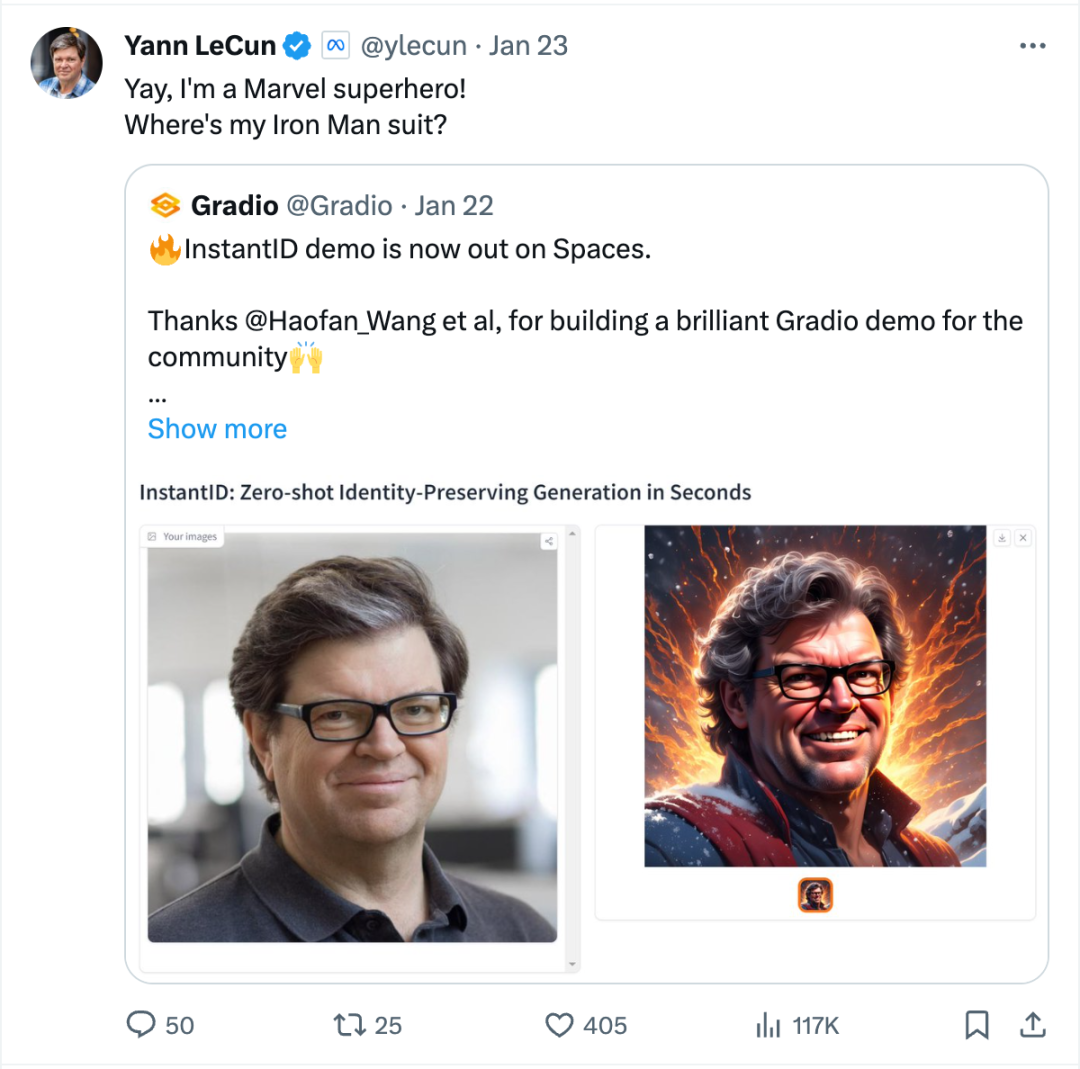Click the Jan 23 tweet timestamp
This screenshot has height=1069, width=1080.
coord(530,46)
